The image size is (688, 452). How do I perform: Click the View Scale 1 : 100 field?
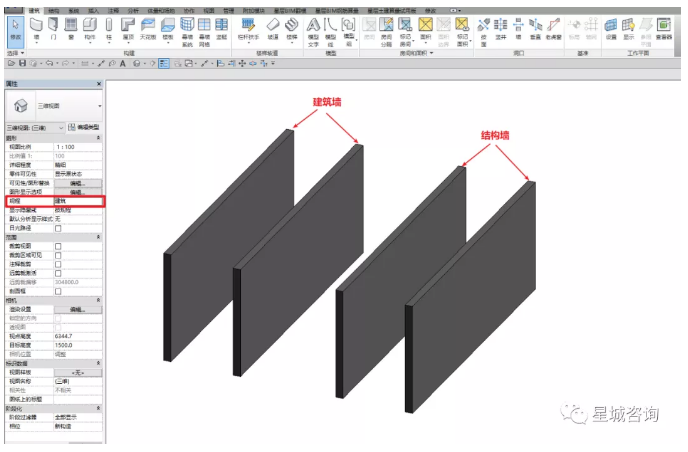coord(78,147)
